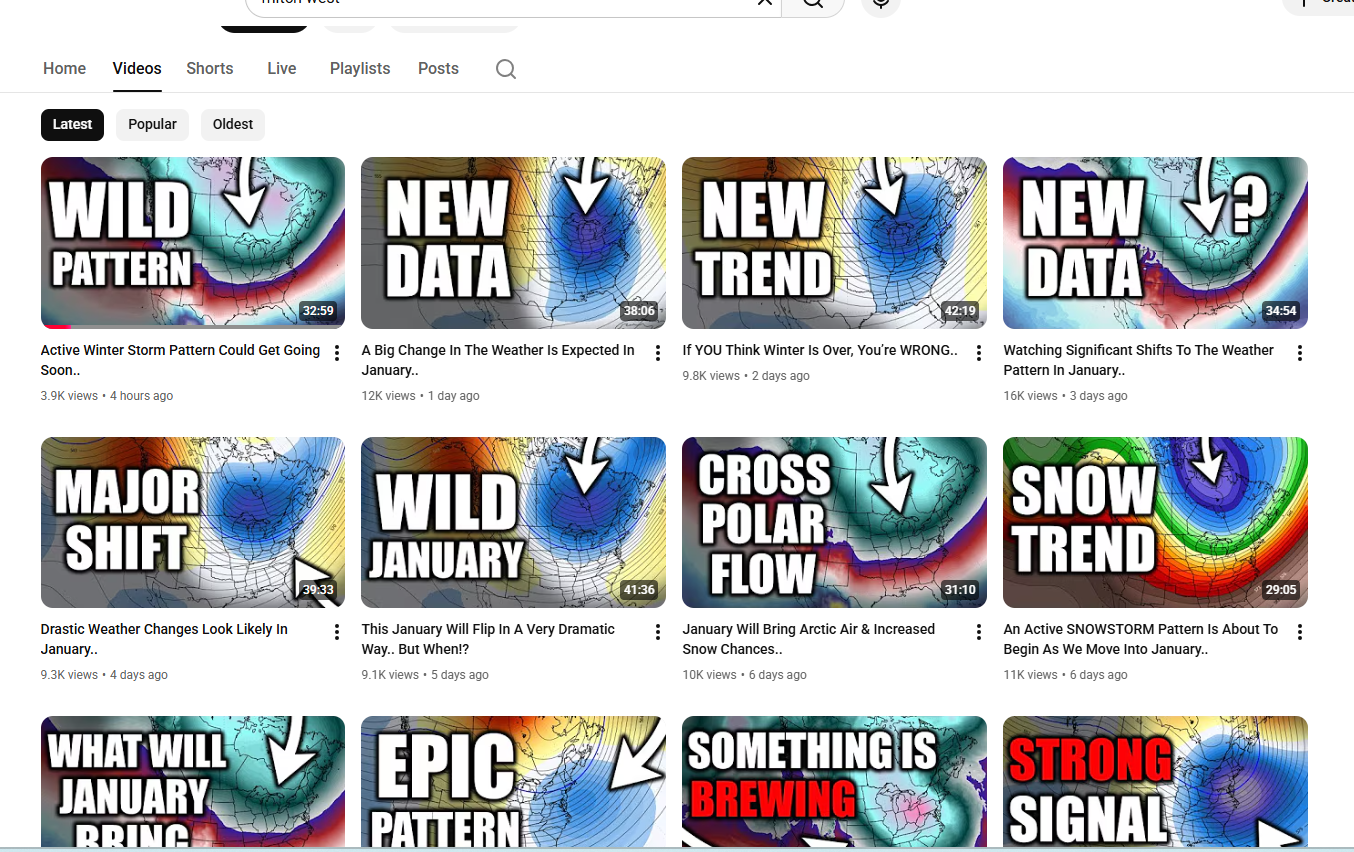Expand action menu for 'This January Will Flip' video
This screenshot has width=1354, height=852.
click(x=658, y=632)
